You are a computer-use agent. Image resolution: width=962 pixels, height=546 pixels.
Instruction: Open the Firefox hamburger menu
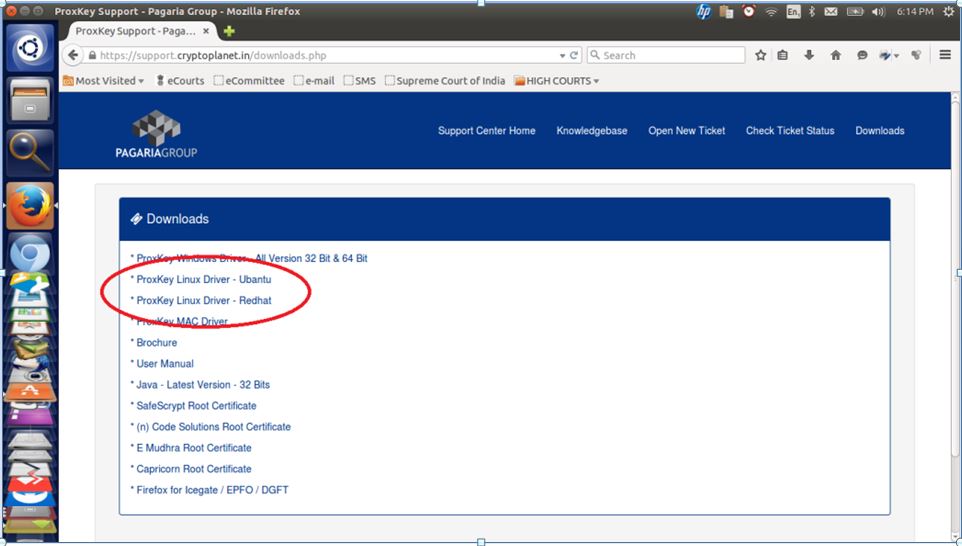tap(945, 55)
